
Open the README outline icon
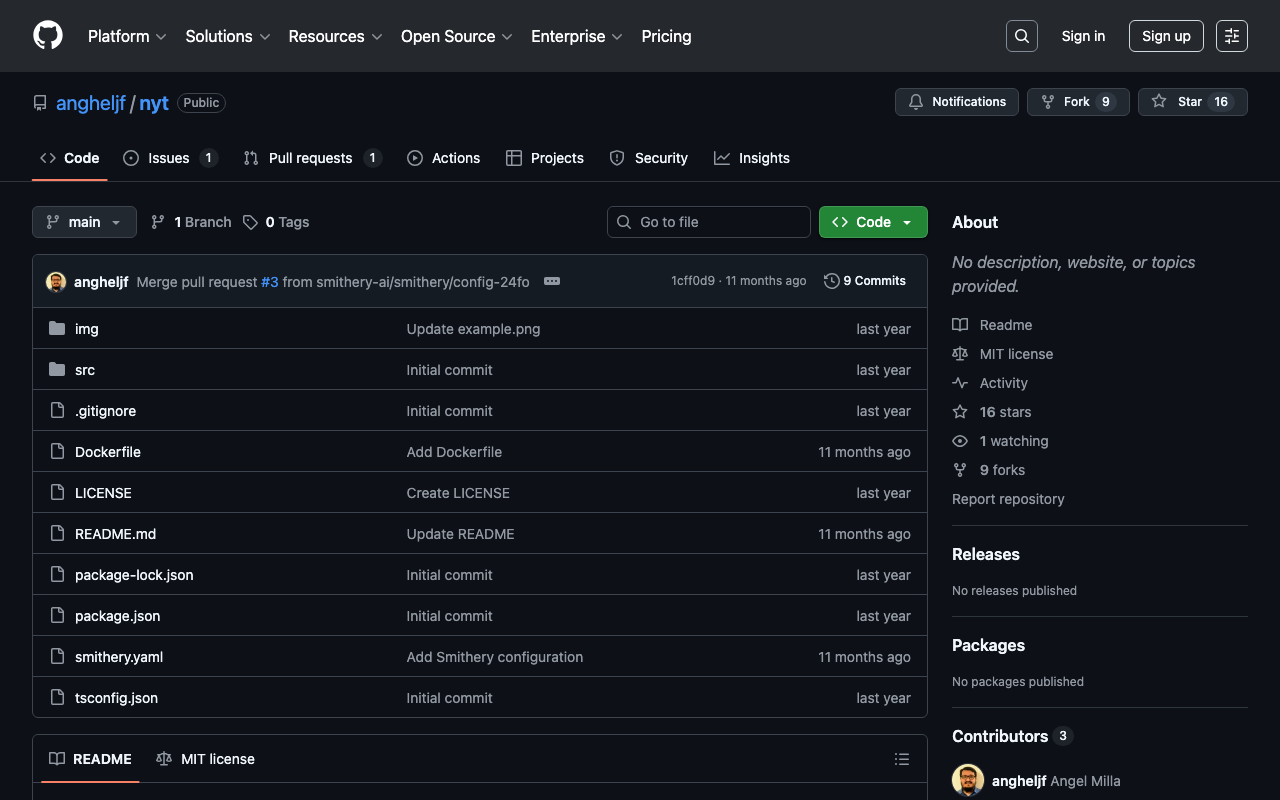(901, 759)
